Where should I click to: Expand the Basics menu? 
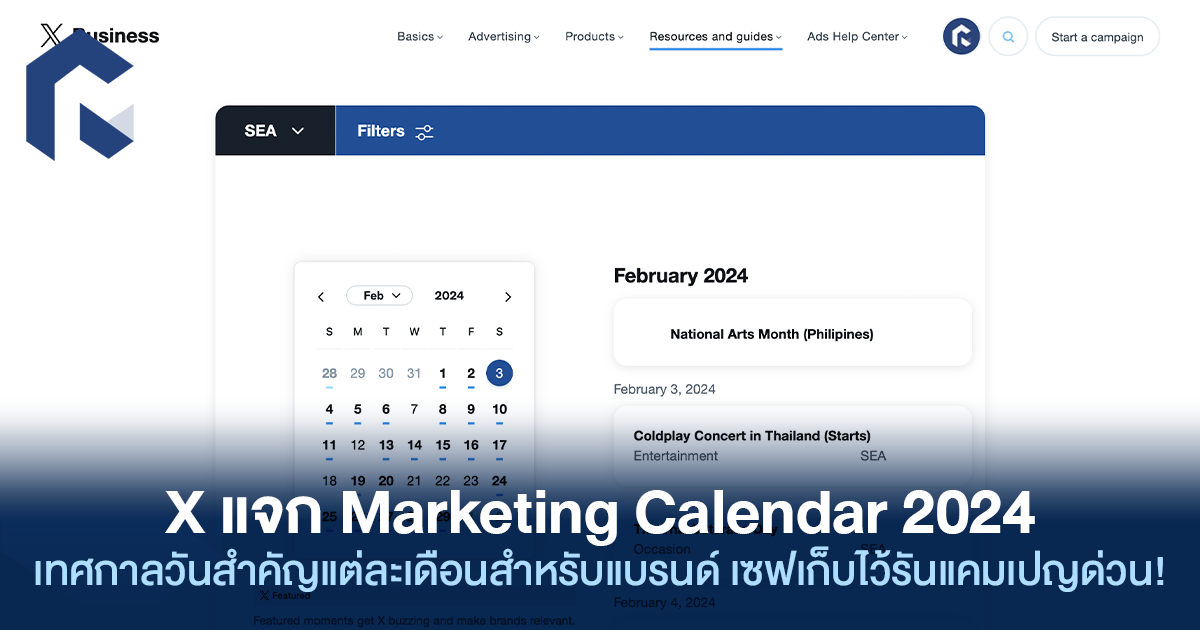coord(419,37)
